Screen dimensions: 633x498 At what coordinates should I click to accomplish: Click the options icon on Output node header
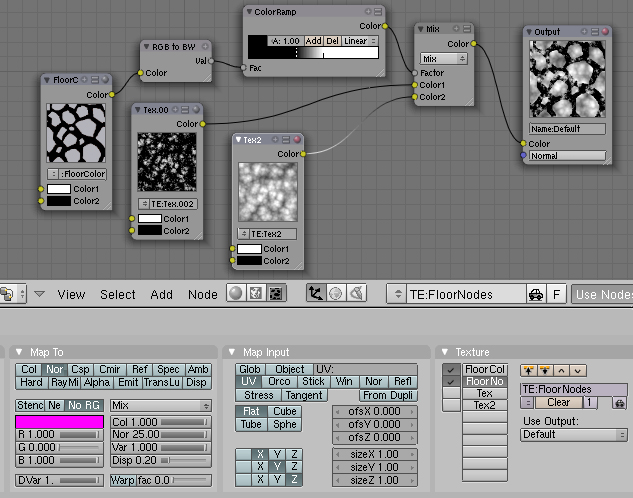coord(595,31)
